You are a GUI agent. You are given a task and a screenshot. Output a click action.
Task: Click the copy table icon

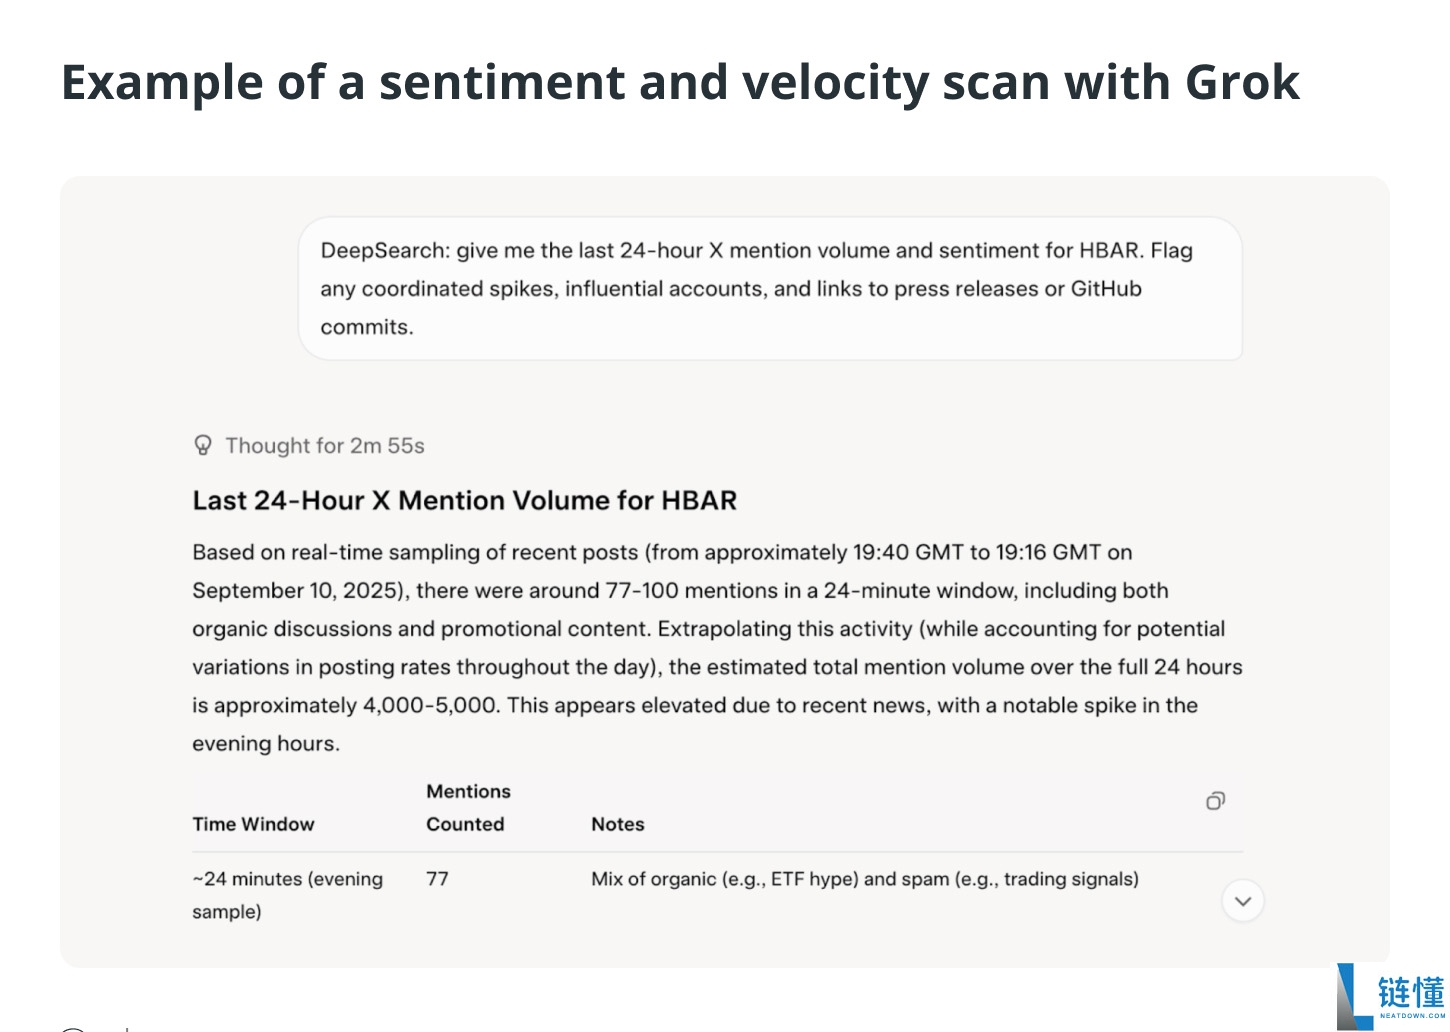[1215, 801]
